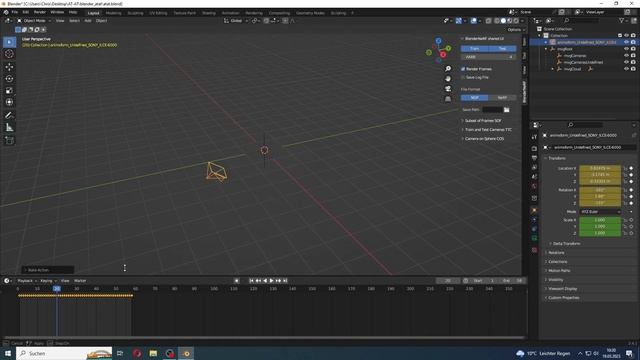Select the Select Box tool in the toolbar
The image size is (640, 360).
[9, 42]
